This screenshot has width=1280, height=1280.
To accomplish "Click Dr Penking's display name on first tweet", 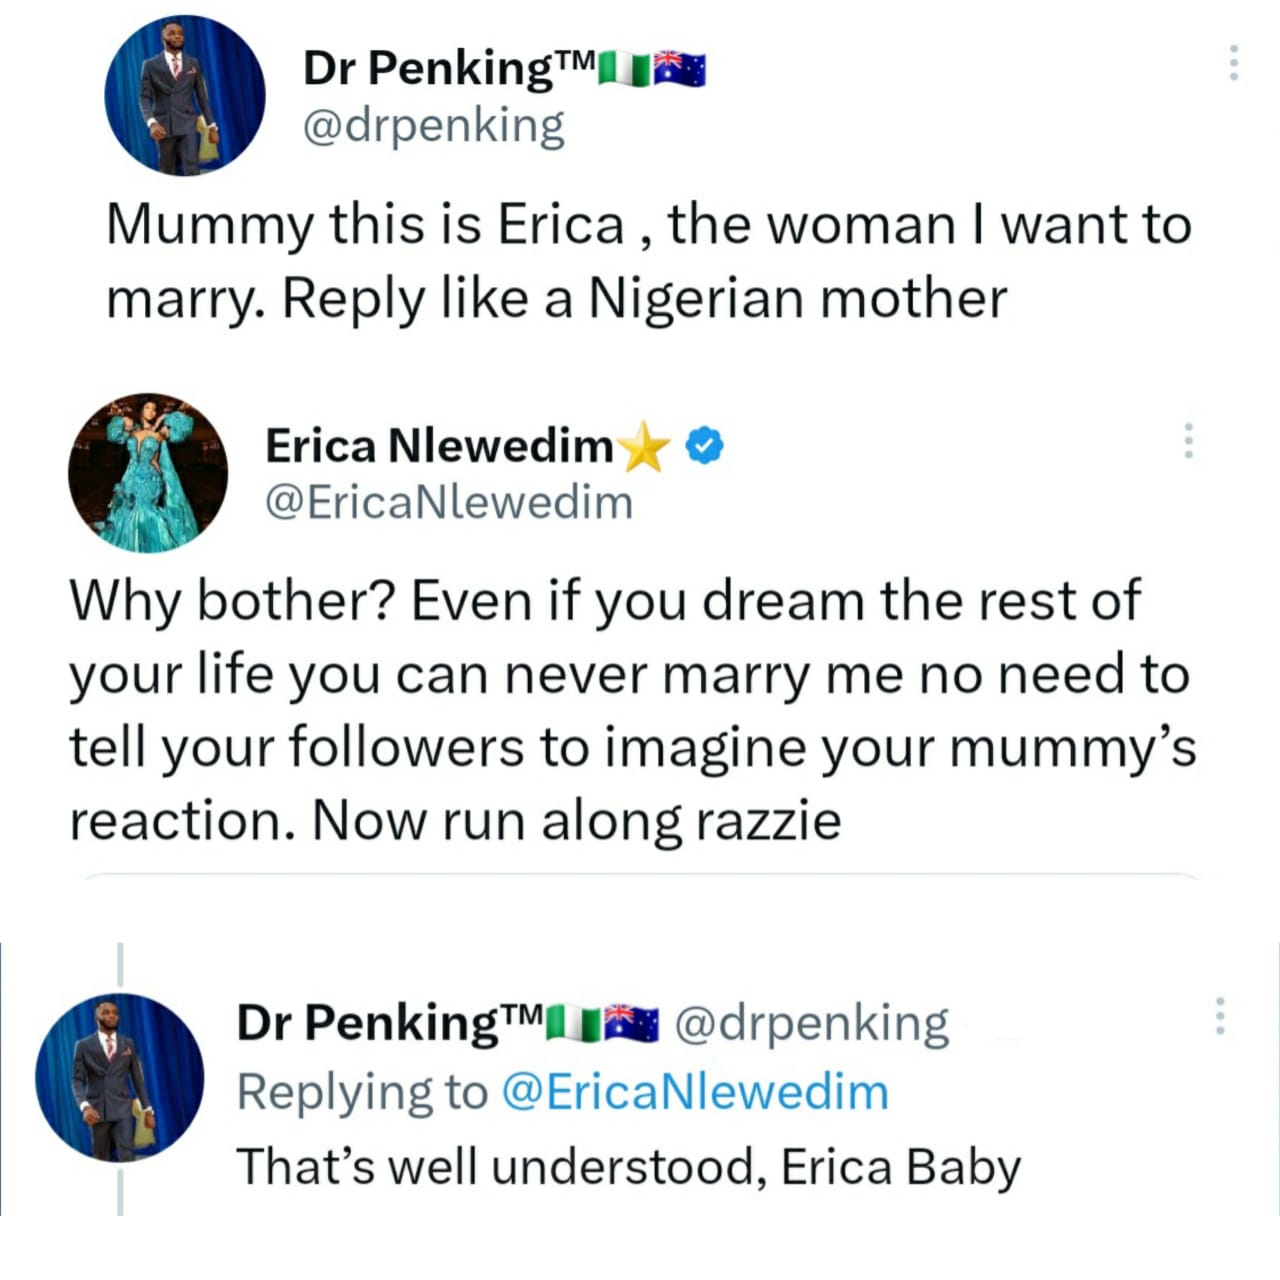I will pos(440,67).
